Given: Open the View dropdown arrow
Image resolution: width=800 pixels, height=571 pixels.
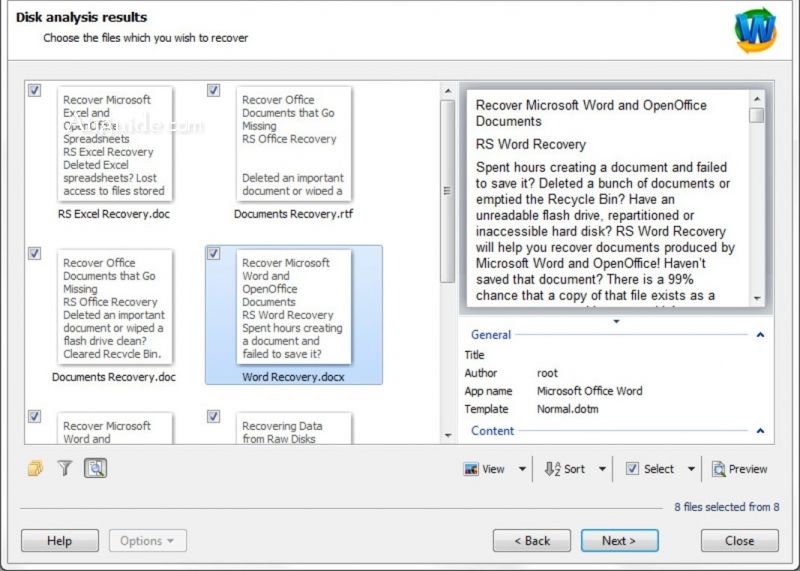Looking at the screenshot, I should pos(522,469).
